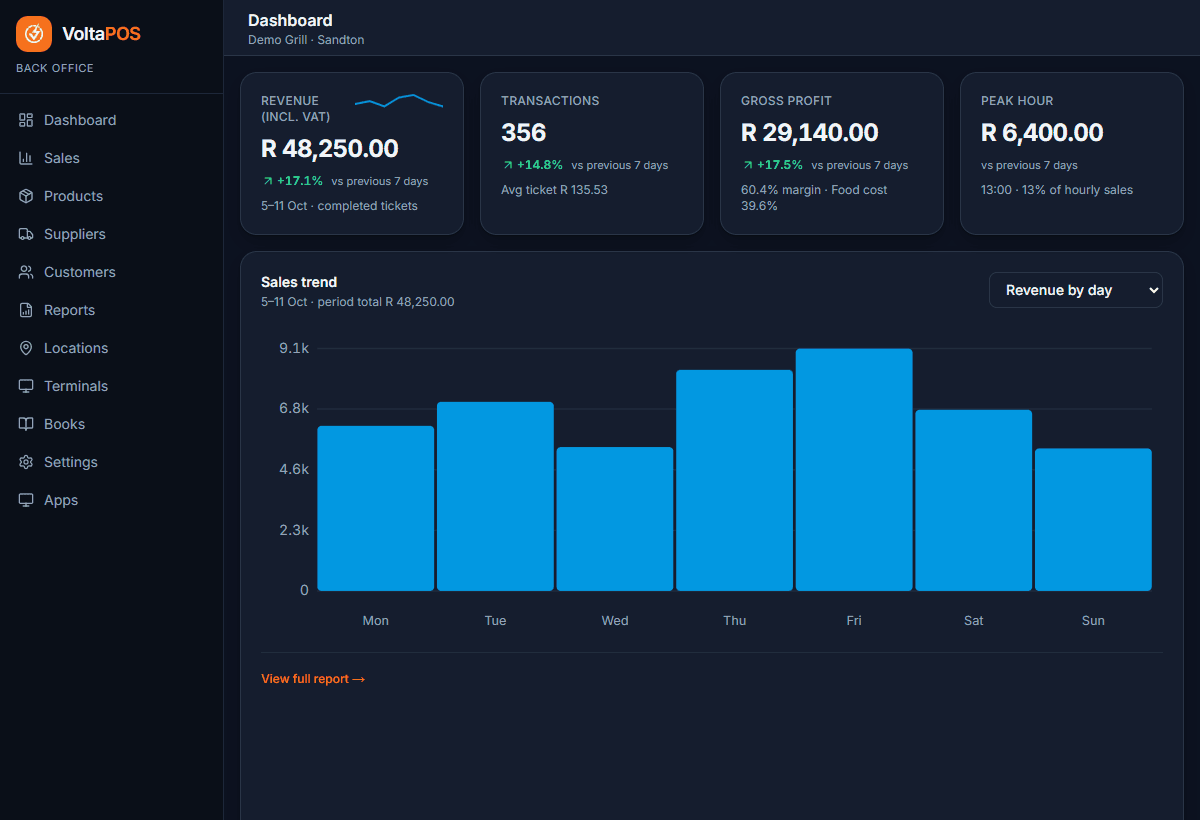Click the Dashboard page heading
This screenshot has height=820, width=1200.
pyautogui.click(x=290, y=20)
